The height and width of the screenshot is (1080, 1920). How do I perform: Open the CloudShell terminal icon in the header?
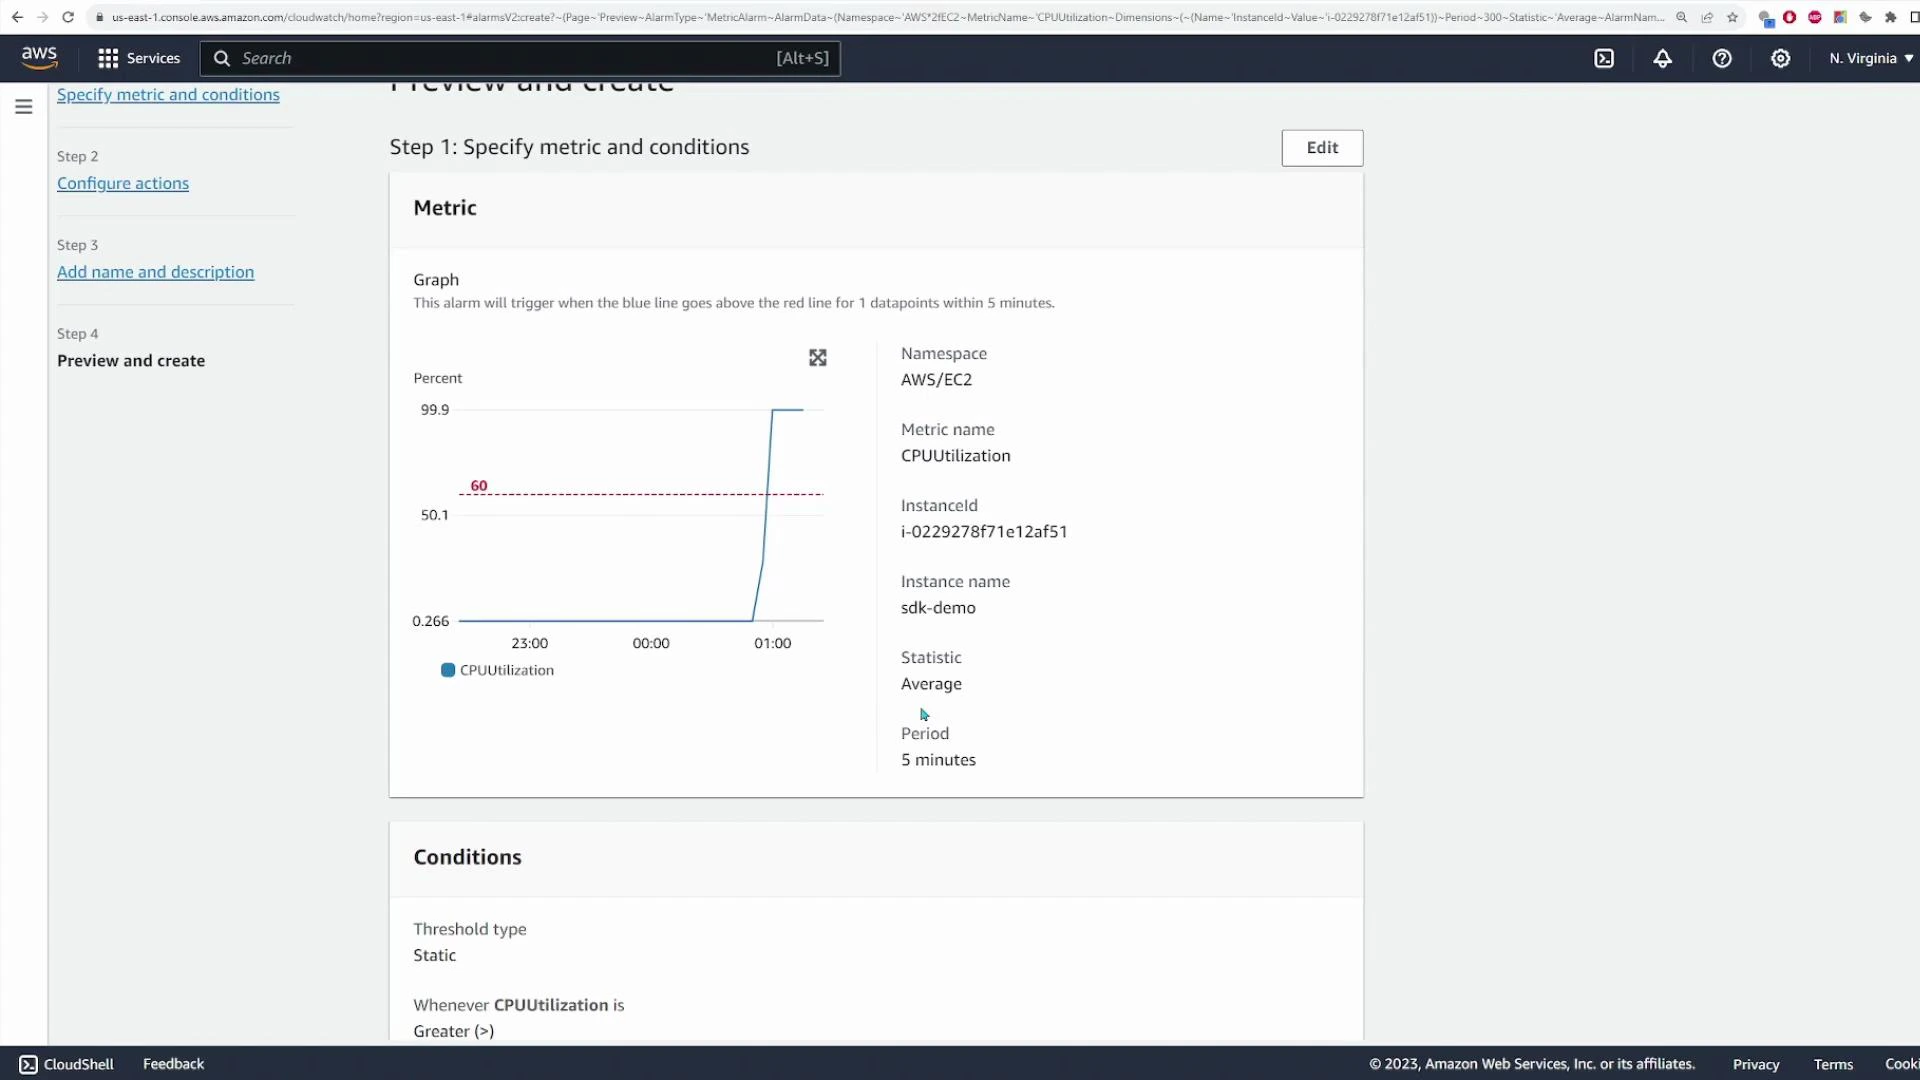click(1605, 60)
